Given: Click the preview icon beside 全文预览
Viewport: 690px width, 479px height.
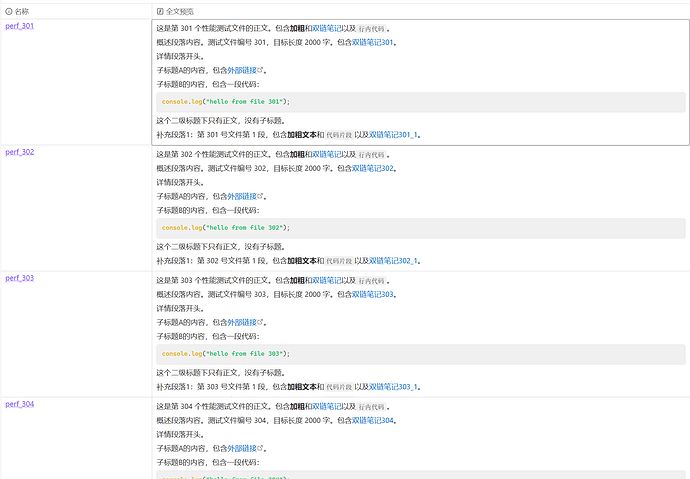Looking at the screenshot, I should click(160, 11).
